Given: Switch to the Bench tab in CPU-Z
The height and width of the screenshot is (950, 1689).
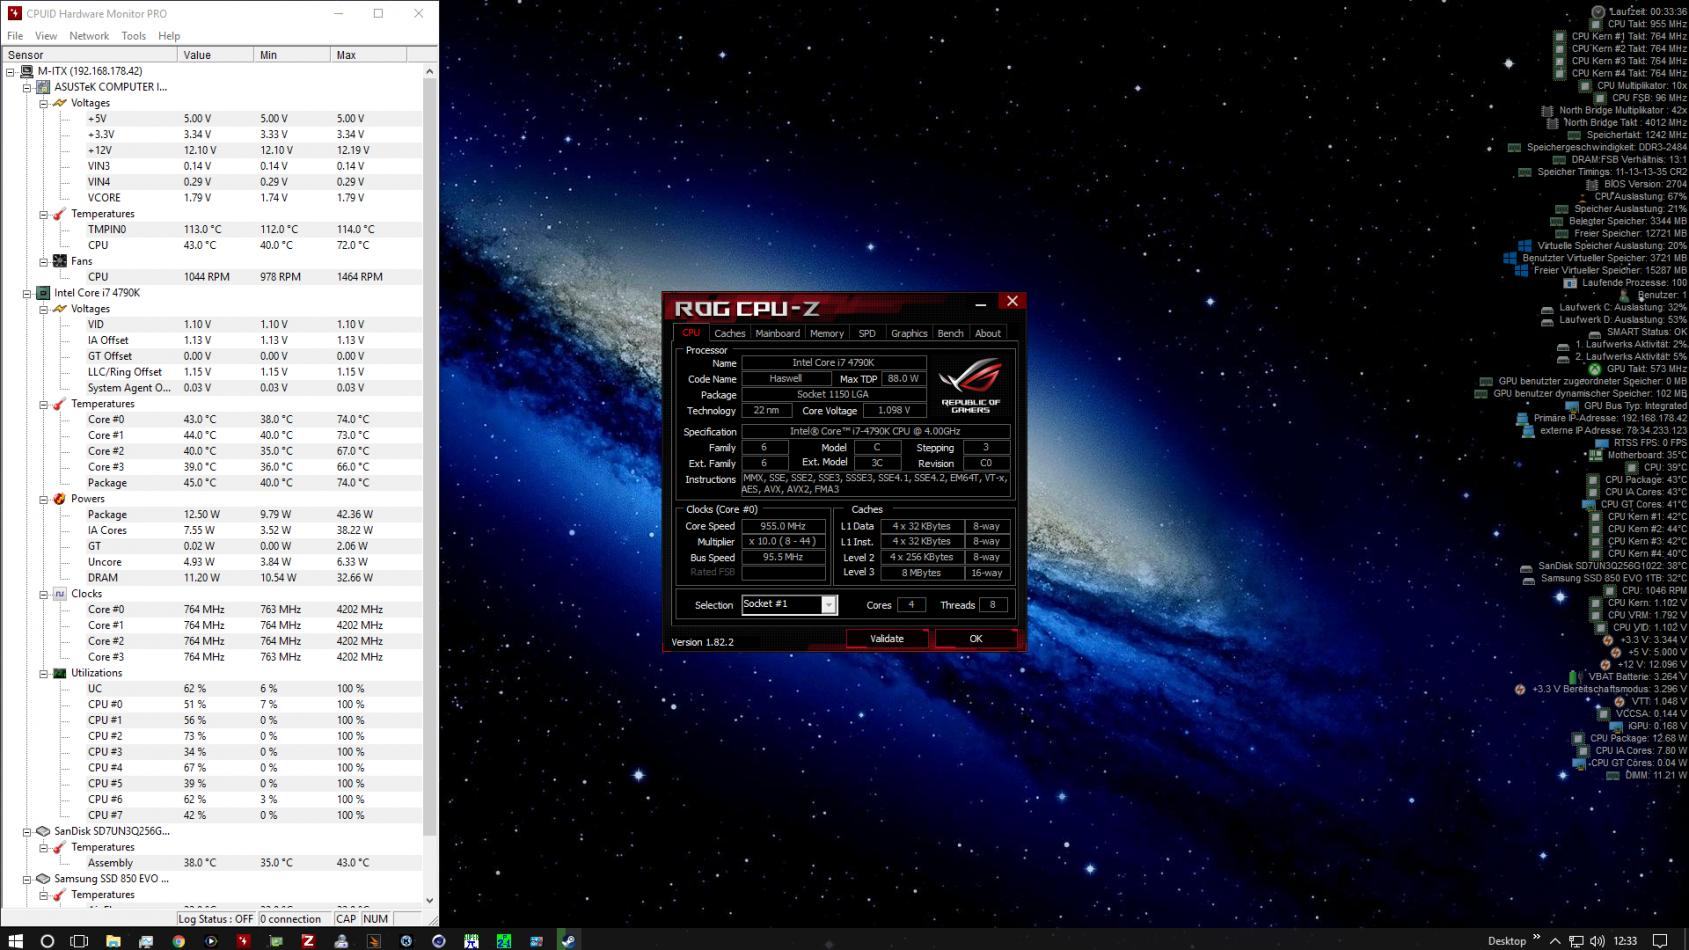Looking at the screenshot, I should tap(950, 333).
